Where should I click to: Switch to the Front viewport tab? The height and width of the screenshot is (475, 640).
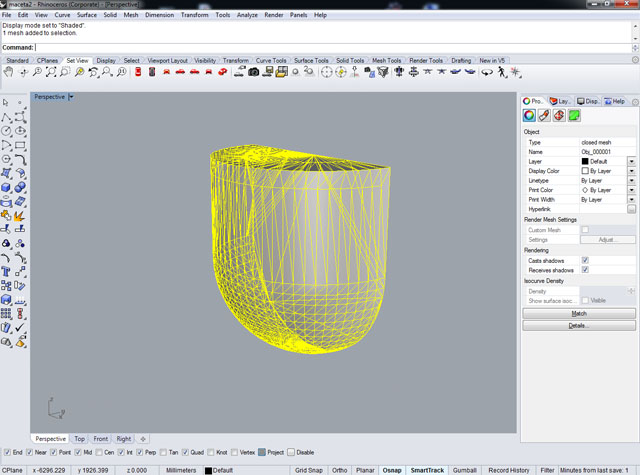click(x=100, y=439)
